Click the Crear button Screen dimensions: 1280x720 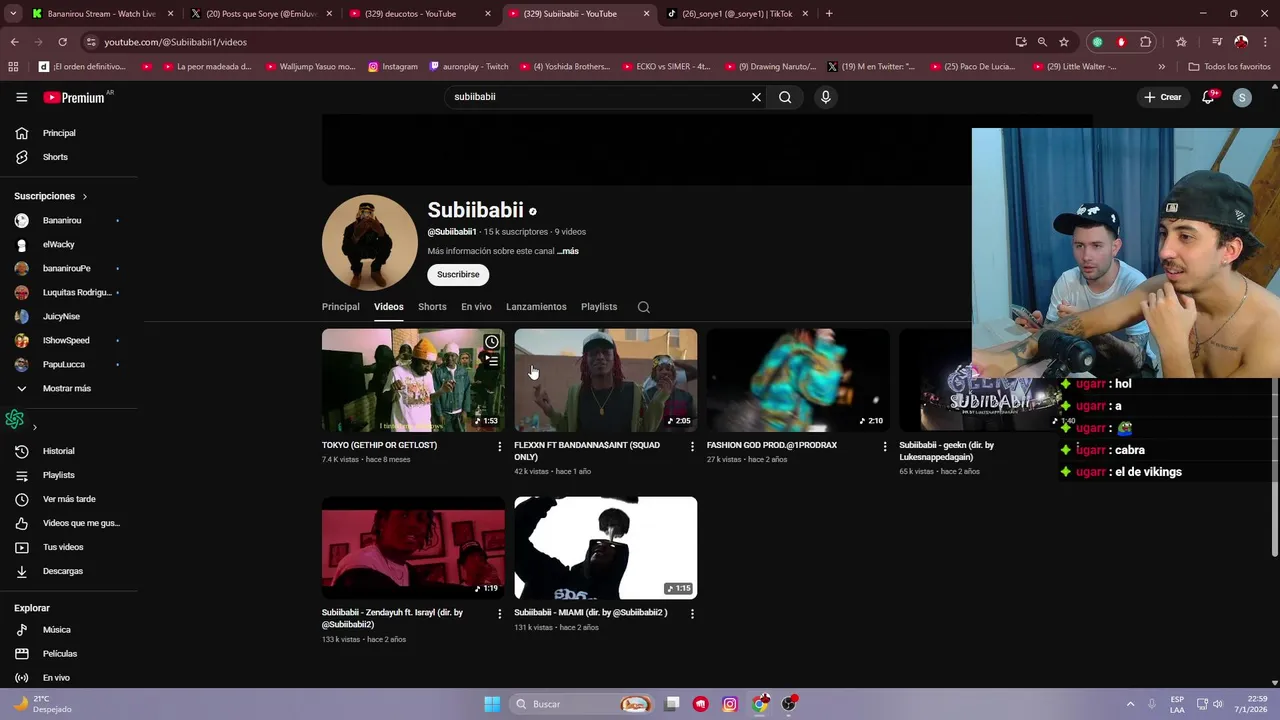point(1162,97)
